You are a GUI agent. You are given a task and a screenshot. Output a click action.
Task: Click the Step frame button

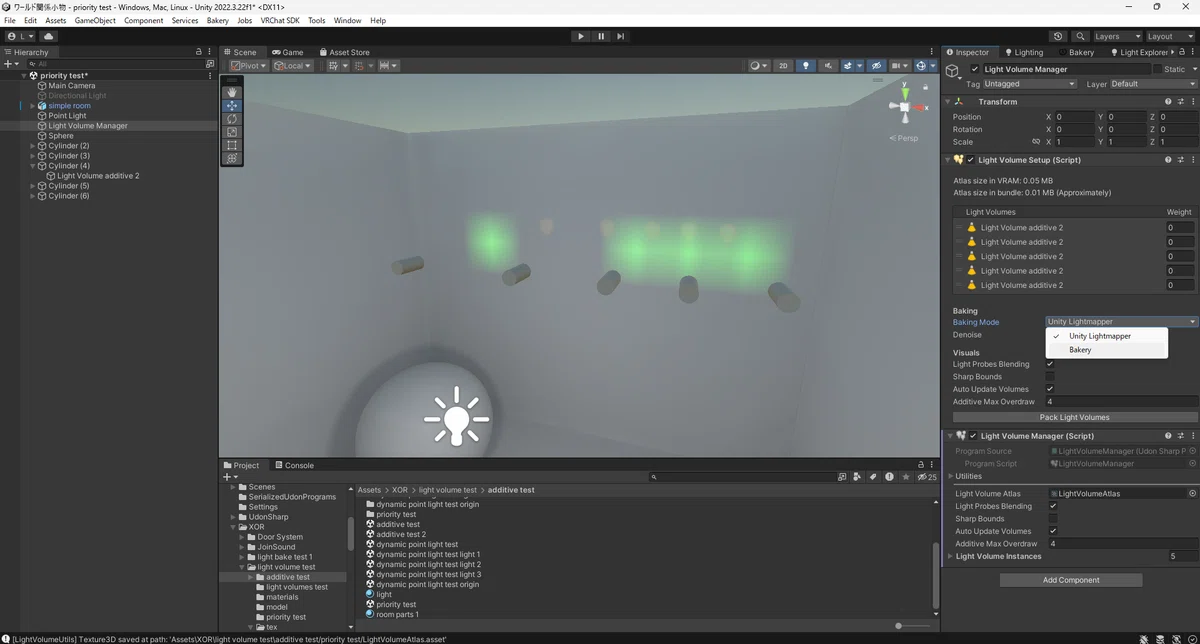tap(621, 36)
